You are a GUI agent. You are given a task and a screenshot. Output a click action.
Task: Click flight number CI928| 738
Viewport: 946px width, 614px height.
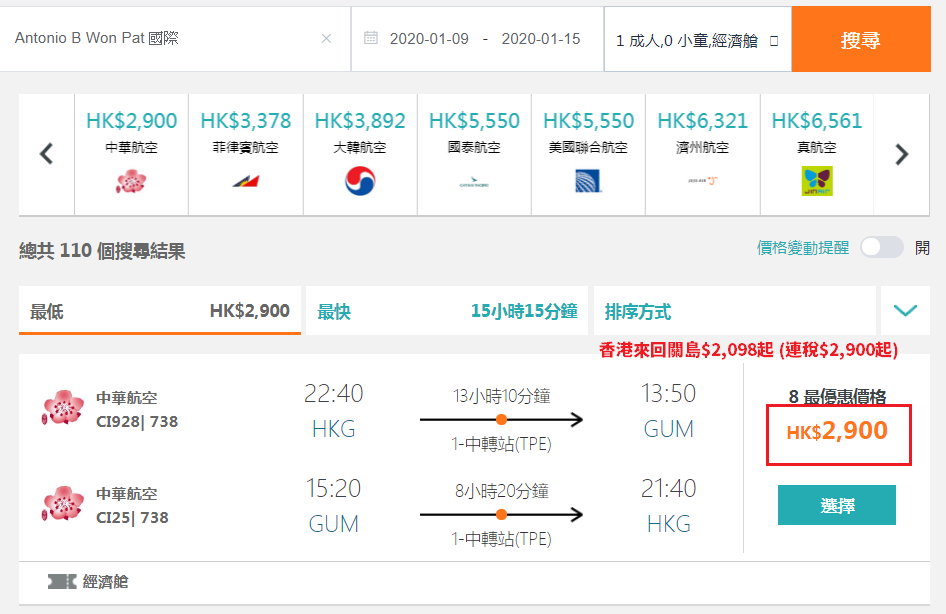[x=137, y=422]
